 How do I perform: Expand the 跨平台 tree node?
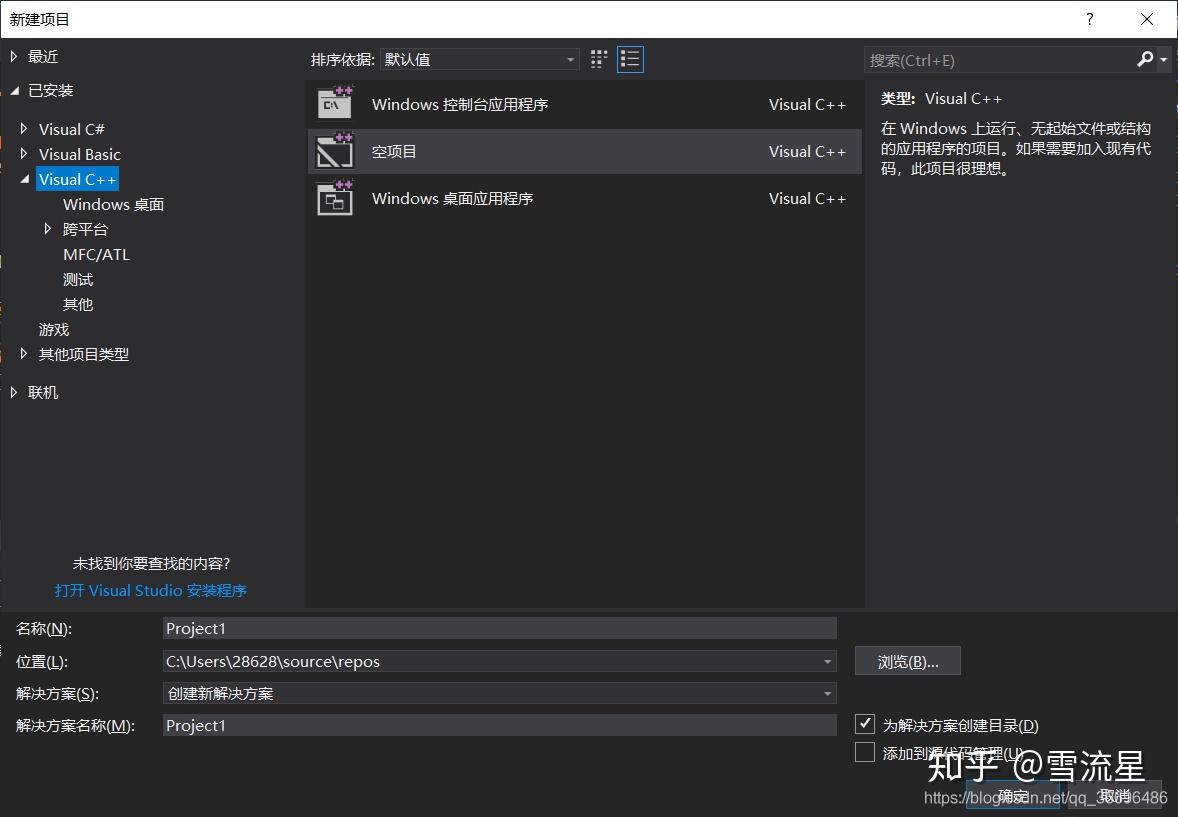tap(47, 229)
